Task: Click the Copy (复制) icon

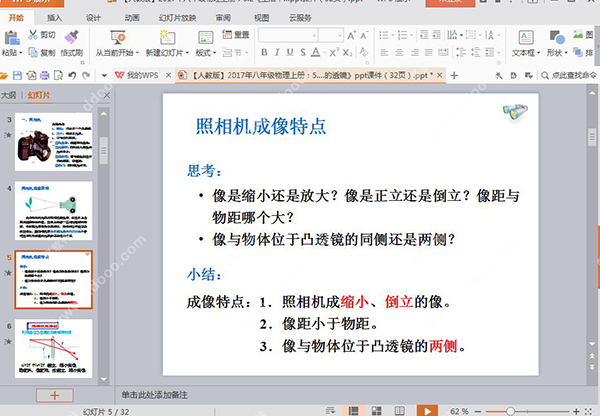Action: (x=33, y=52)
